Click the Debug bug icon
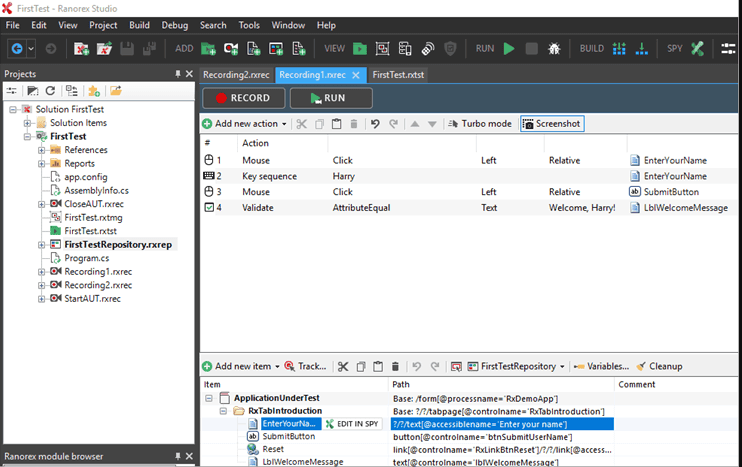This screenshot has height=467, width=742. [x=554, y=48]
